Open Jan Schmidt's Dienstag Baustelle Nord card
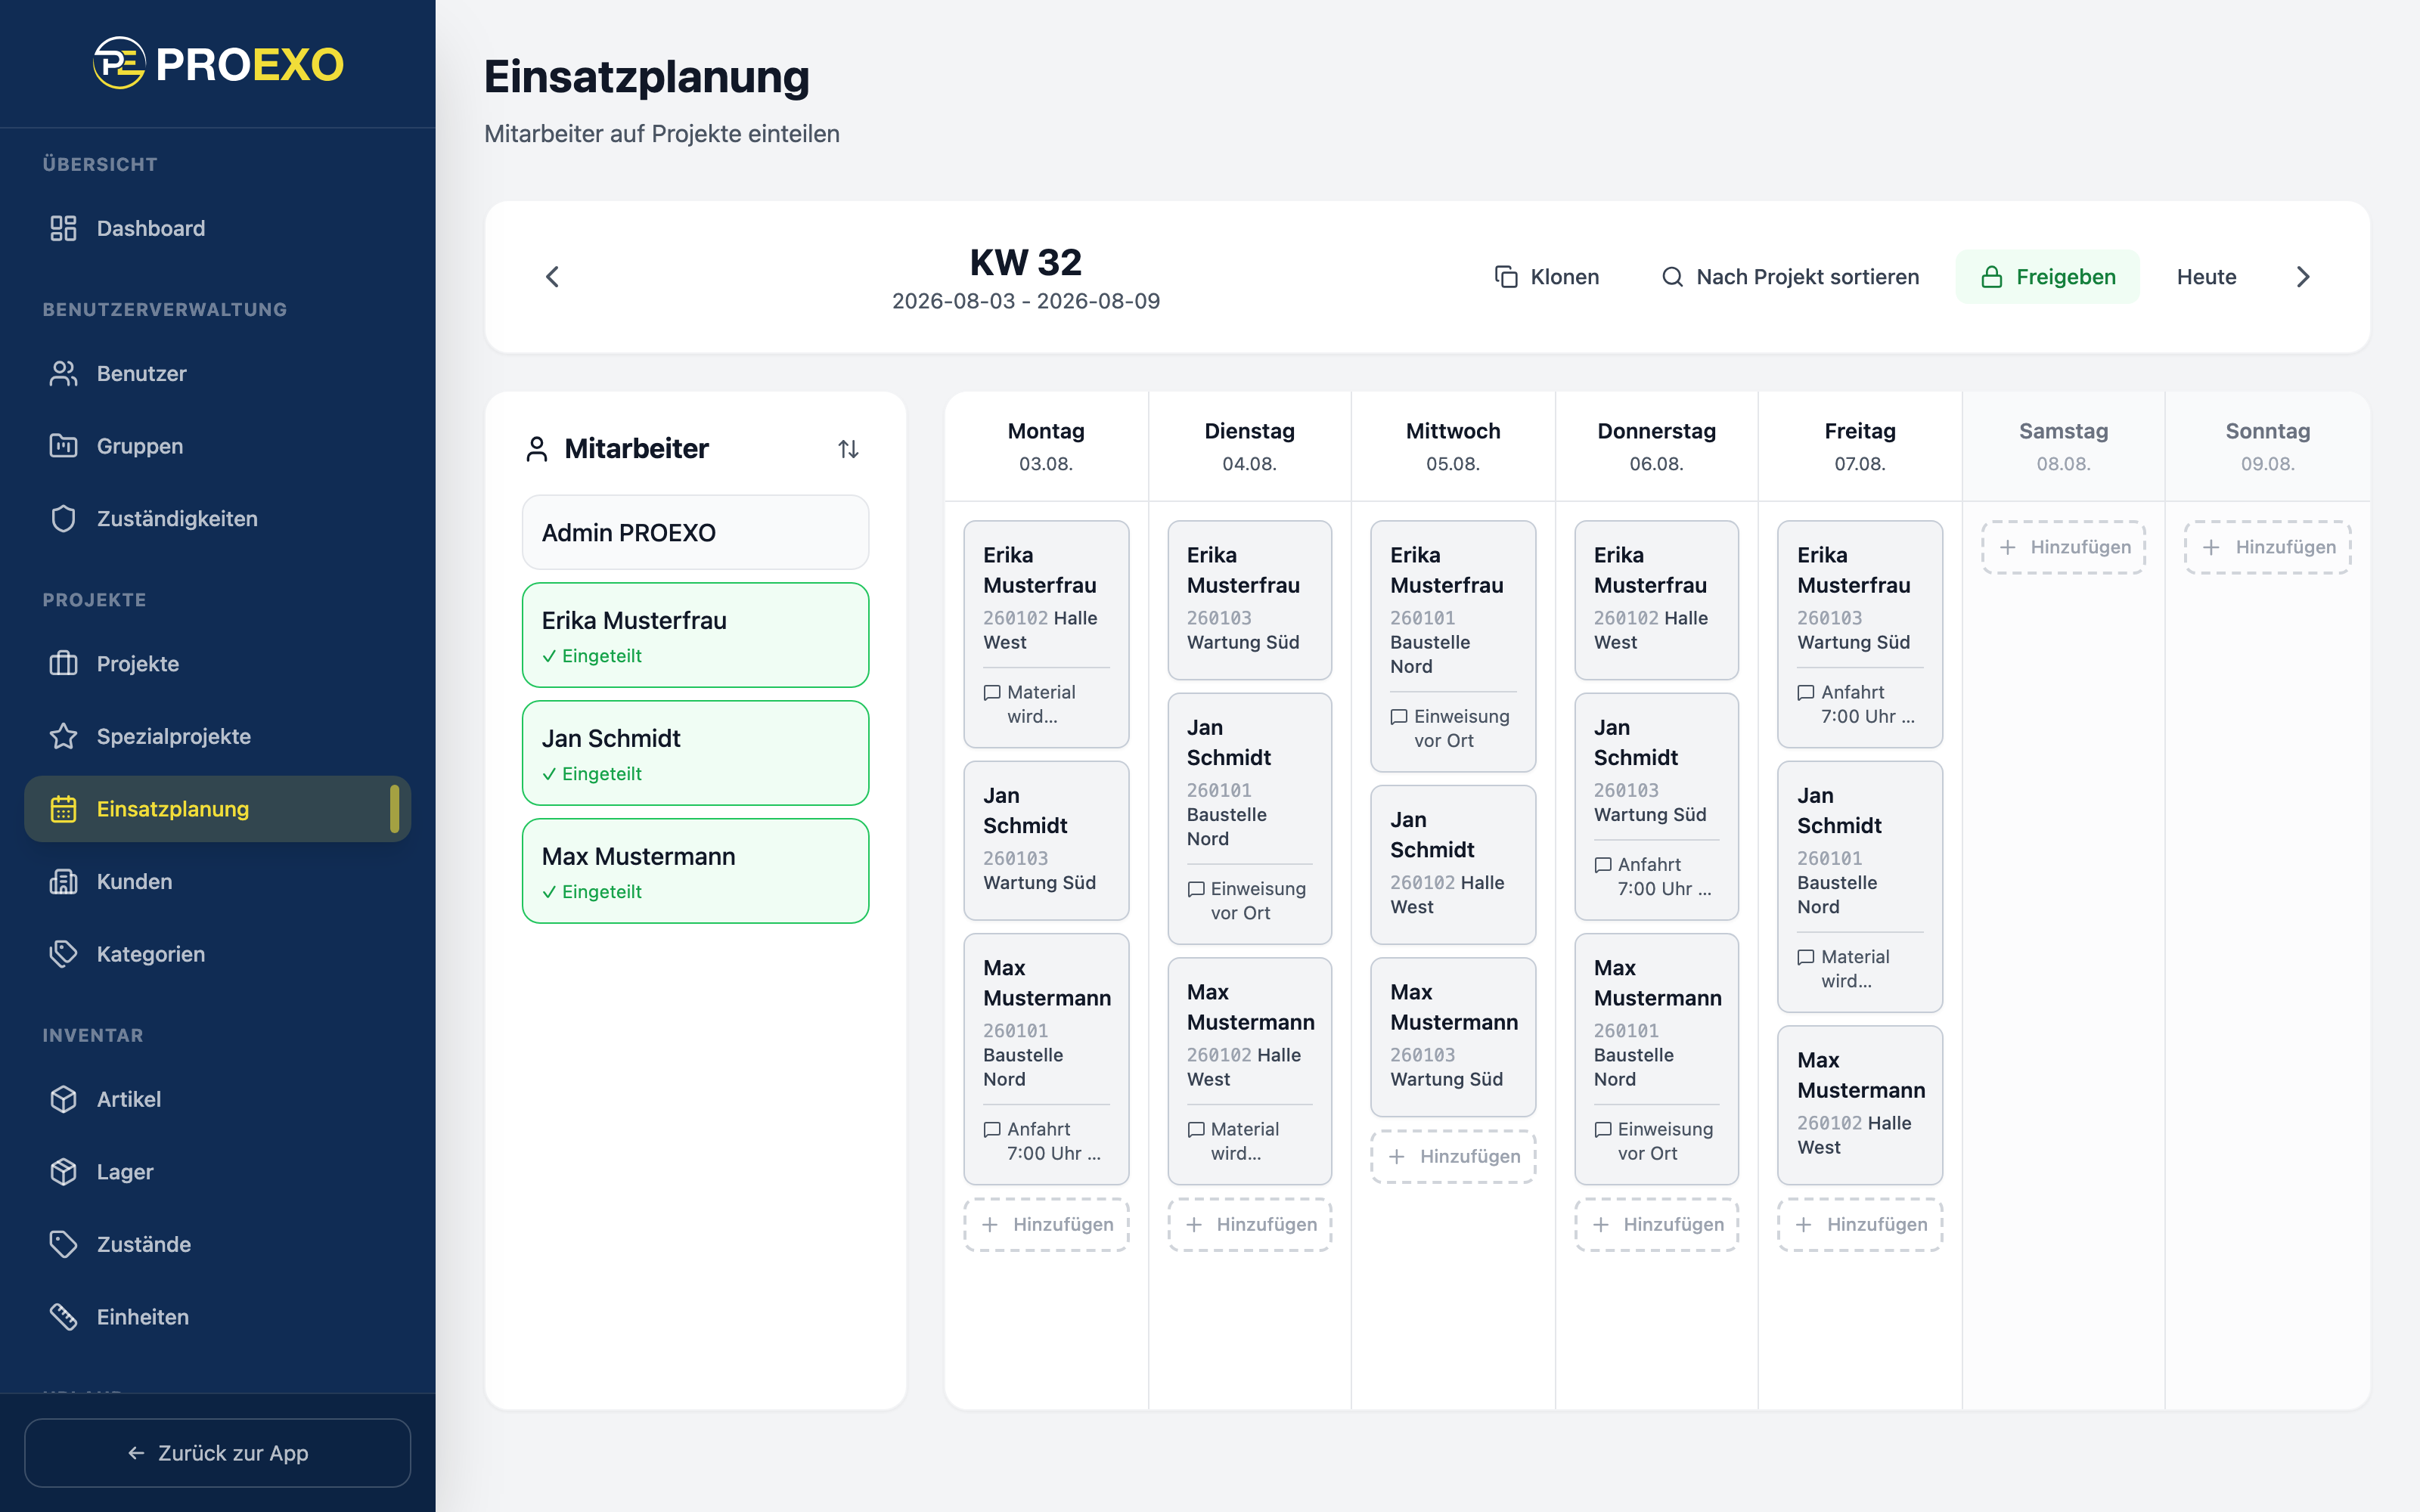 tap(1250, 819)
